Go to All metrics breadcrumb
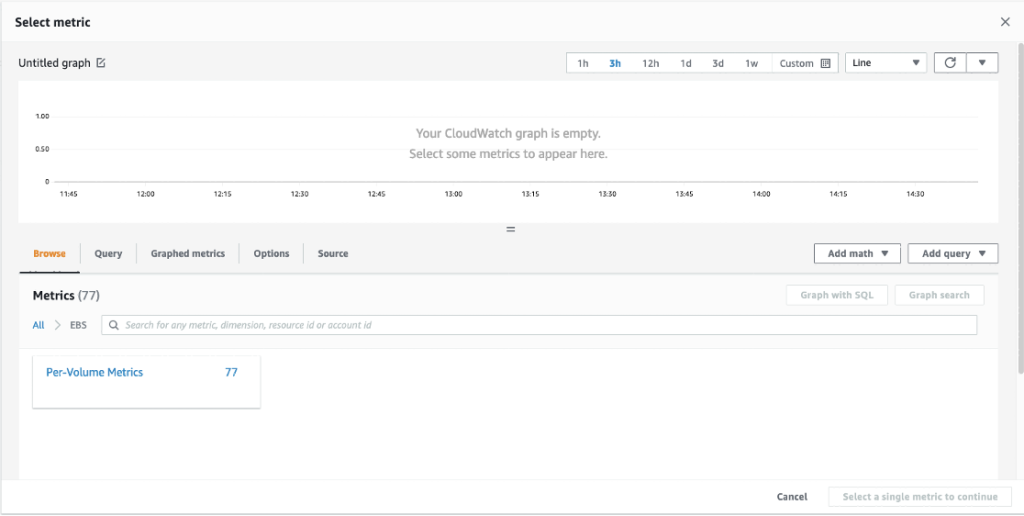This screenshot has height=516, width=1024. click(39, 325)
